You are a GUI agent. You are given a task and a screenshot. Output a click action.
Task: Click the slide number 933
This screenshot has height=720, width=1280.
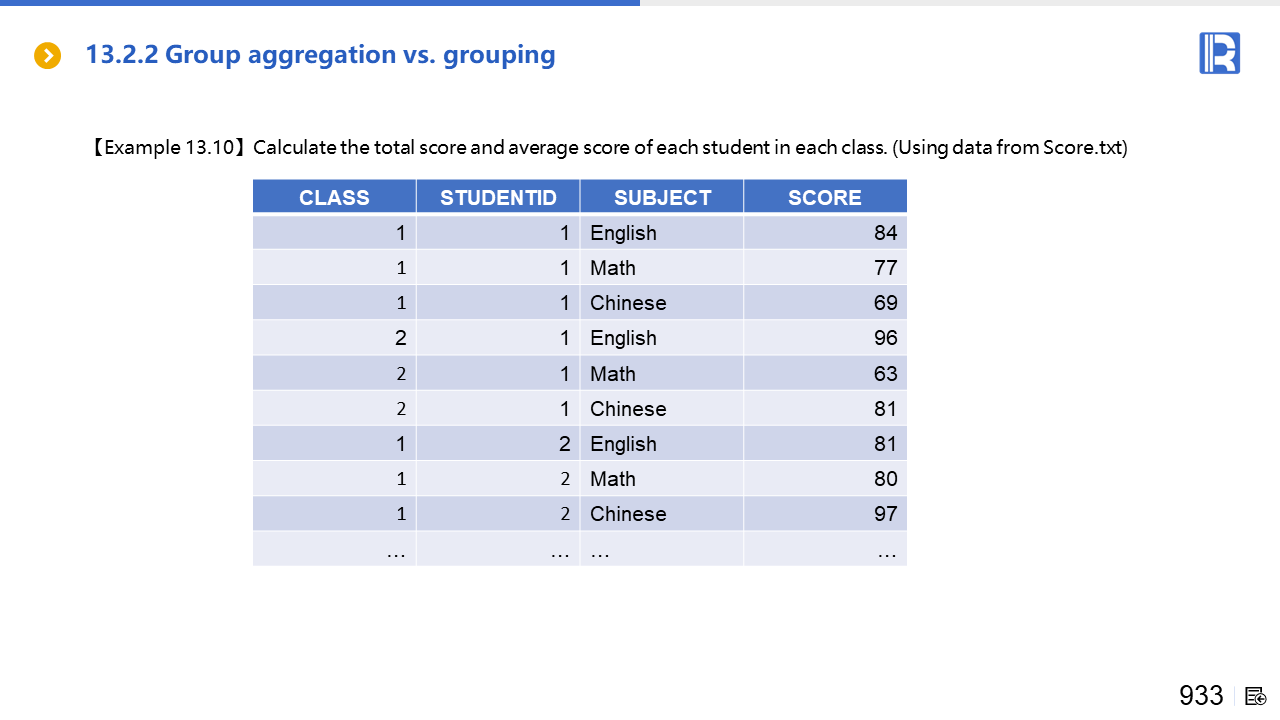click(x=1201, y=696)
